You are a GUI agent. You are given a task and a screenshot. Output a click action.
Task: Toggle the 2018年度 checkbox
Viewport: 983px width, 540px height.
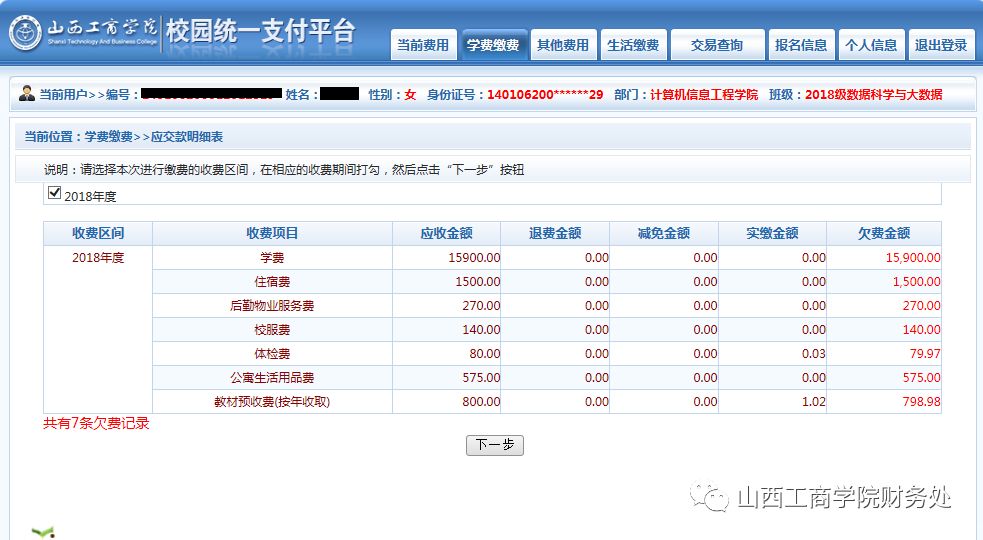point(55,193)
